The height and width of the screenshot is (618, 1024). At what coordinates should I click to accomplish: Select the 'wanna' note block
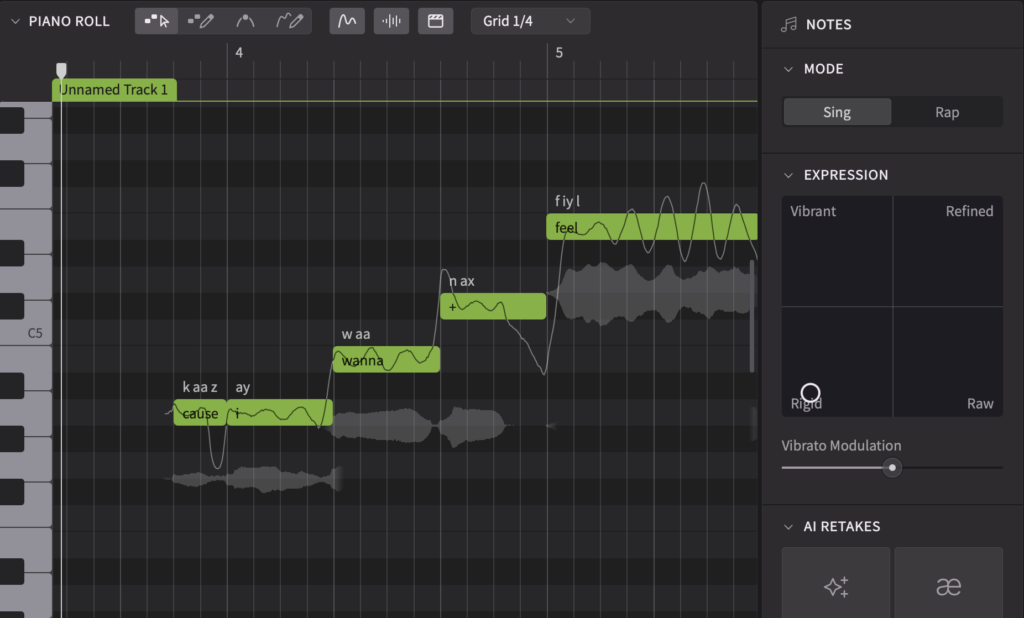(x=385, y=360)
